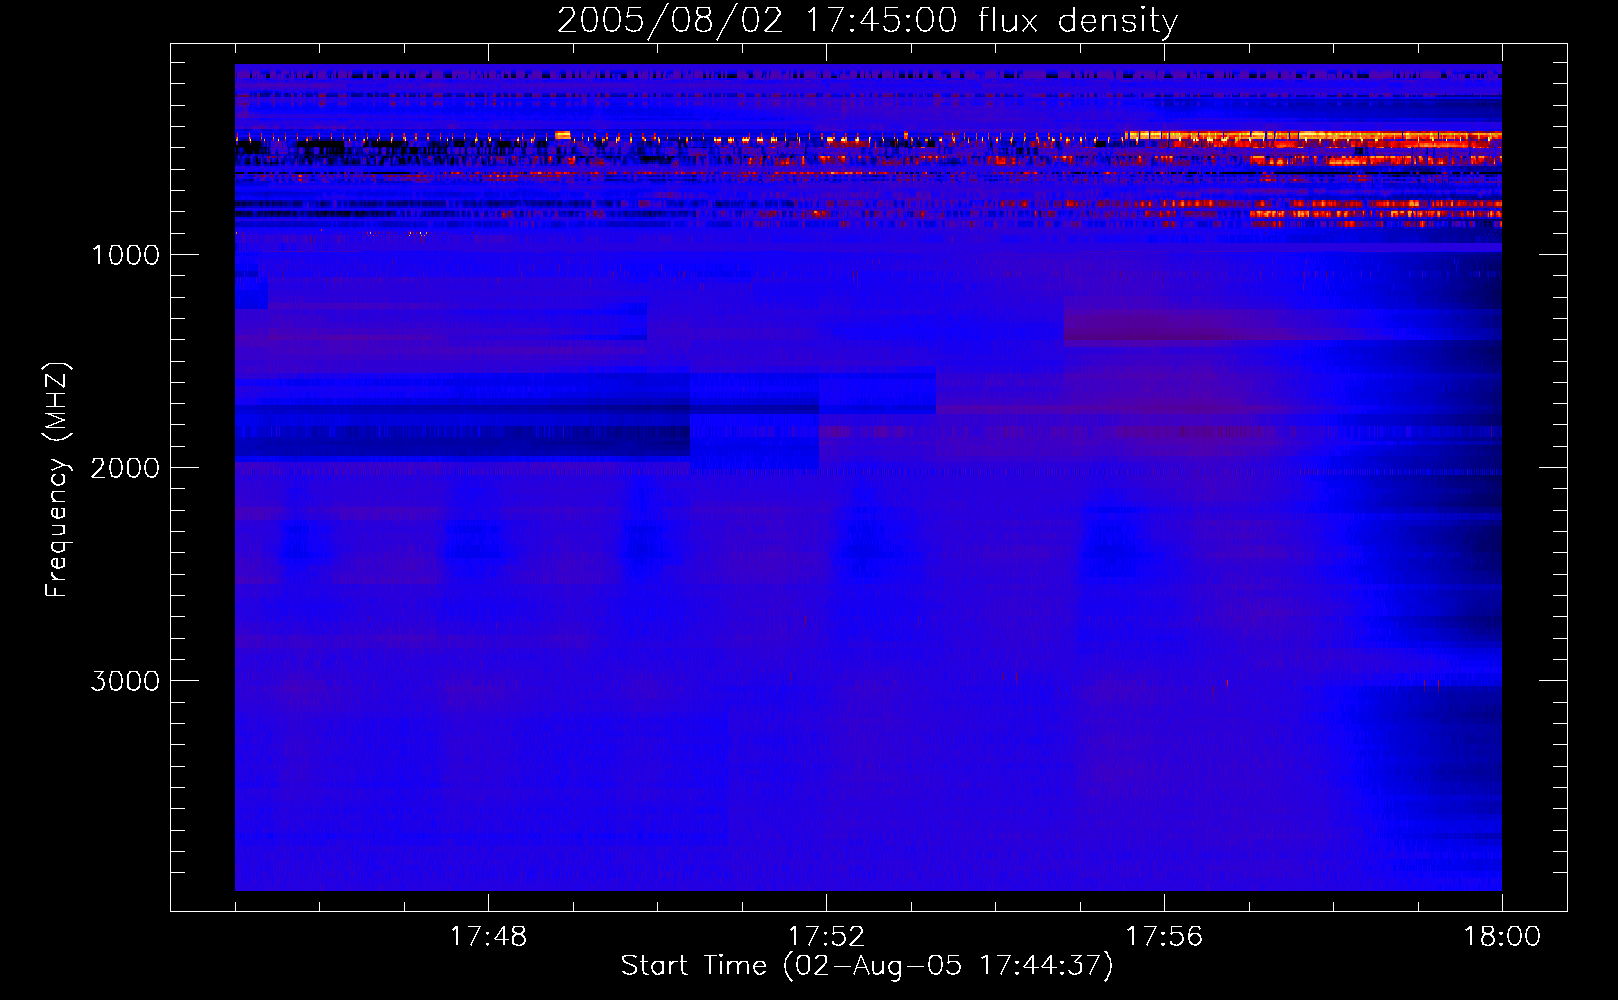Click the 1000 frequency tick label
Image resolution: width=1618 pixels, height=1000 pixels.
[126, 255]
